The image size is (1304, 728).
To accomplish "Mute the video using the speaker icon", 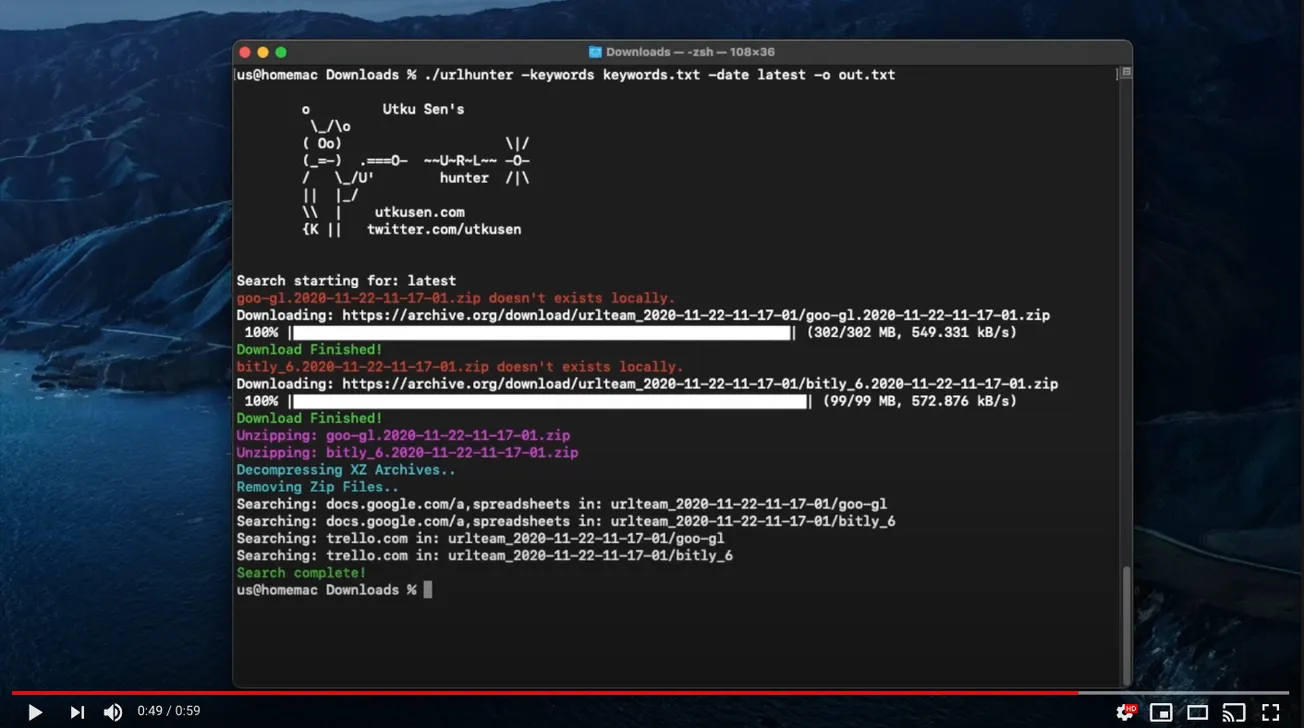I will click(x=113, y=712).
